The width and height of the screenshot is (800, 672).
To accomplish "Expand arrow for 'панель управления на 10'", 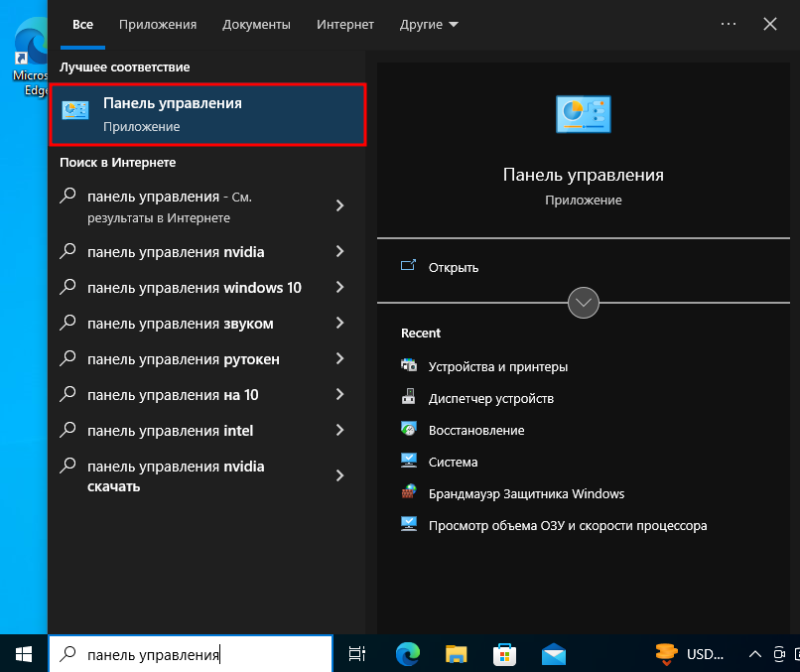I will pos(340,394).
